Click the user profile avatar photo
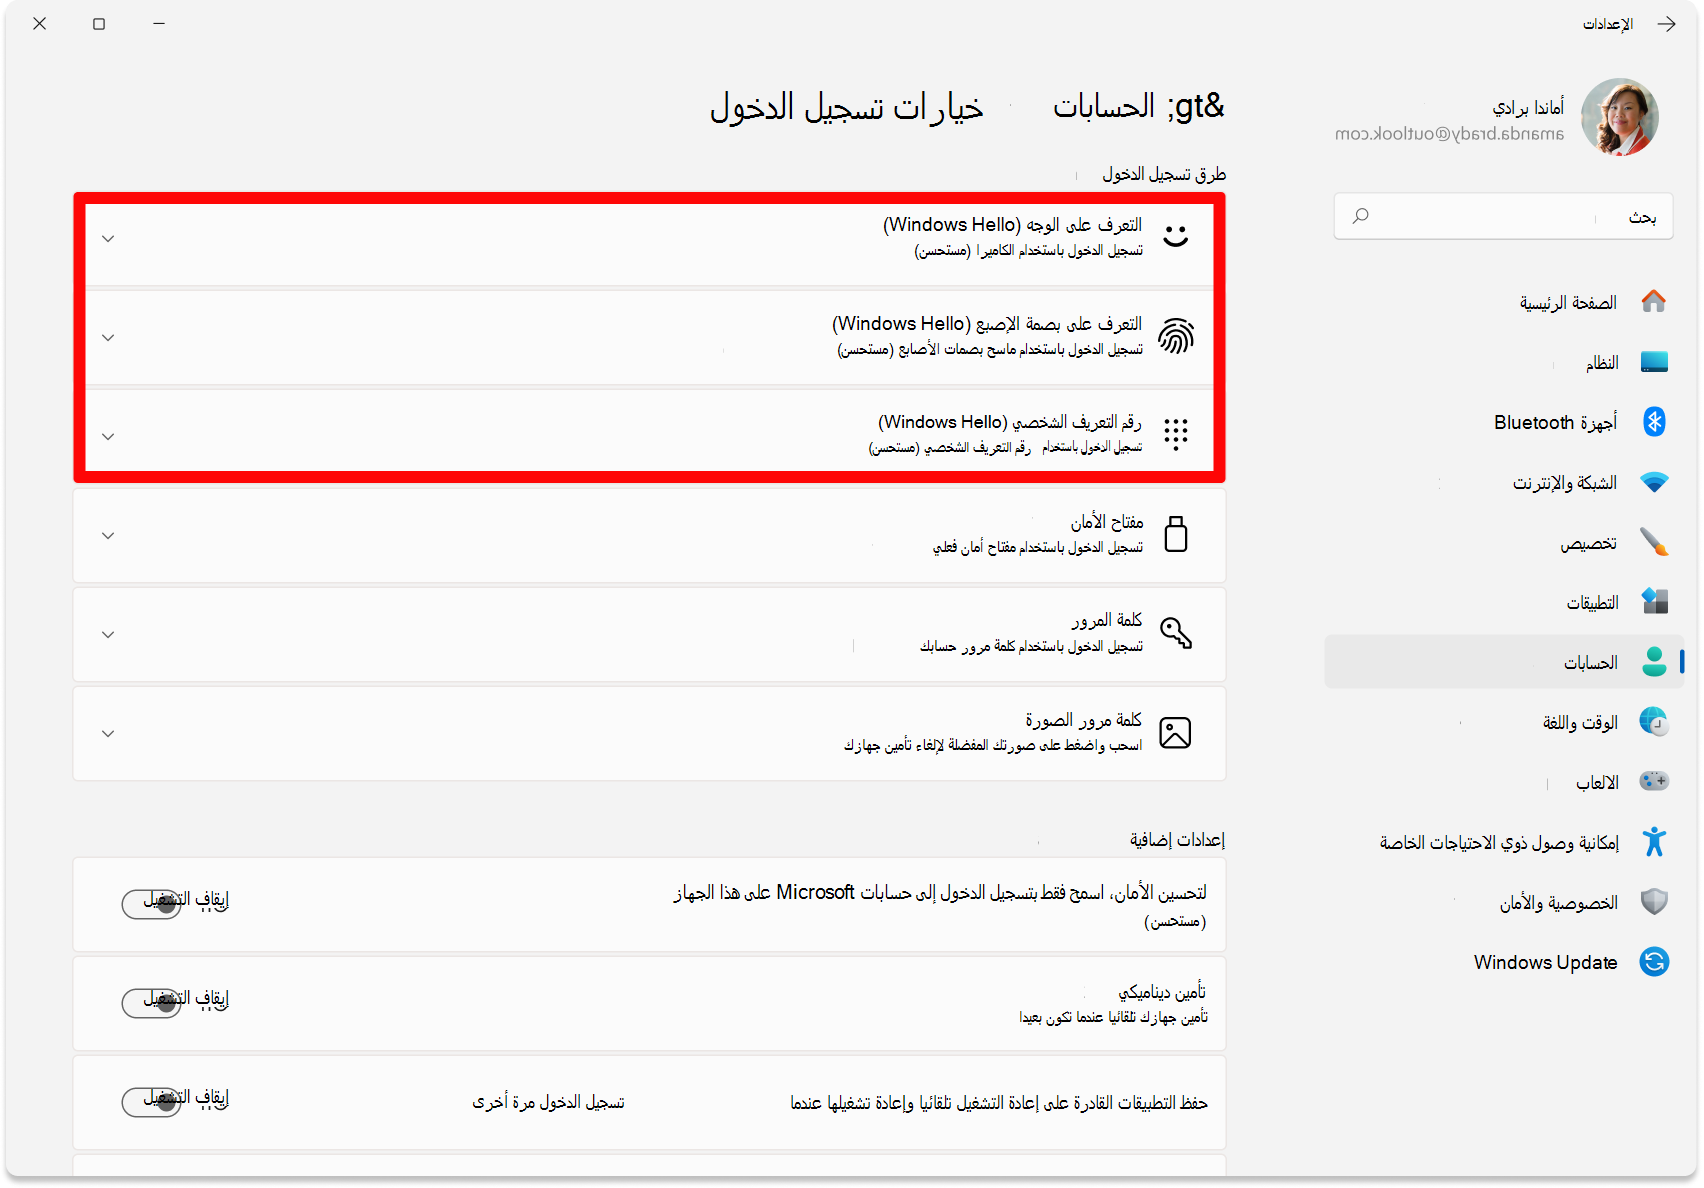 point(1620,117)
